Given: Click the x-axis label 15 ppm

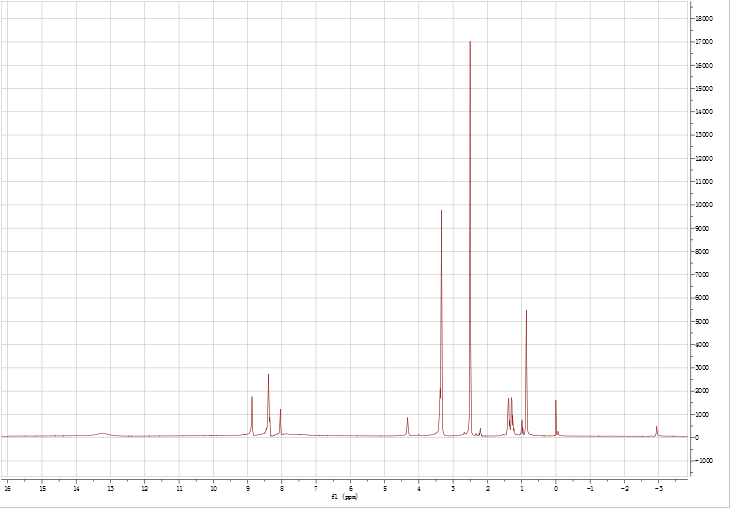Looking at the screenshot, I should click(42, 488).
